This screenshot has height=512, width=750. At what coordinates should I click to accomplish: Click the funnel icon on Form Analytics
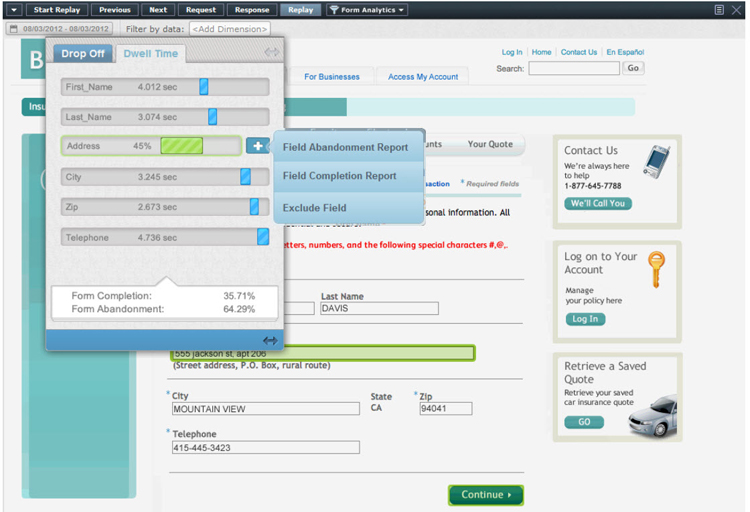[x=334, y=10]
